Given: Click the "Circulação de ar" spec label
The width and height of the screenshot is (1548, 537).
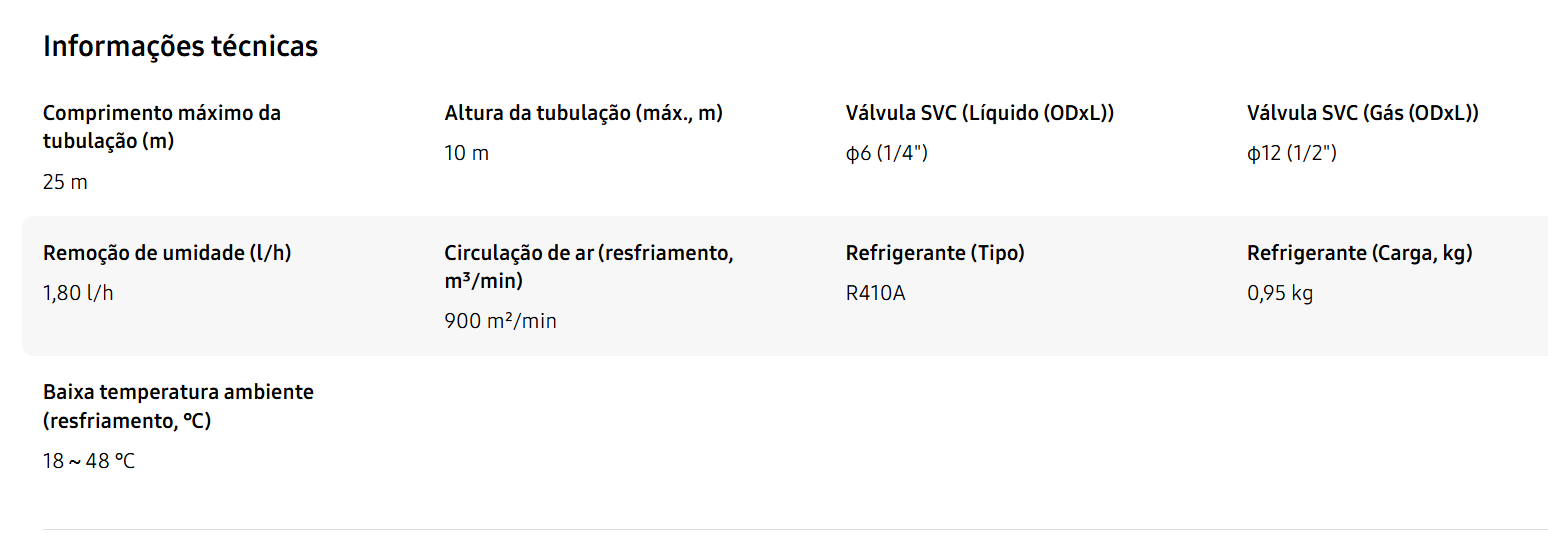Looking at the screenshot, I should pos(588,267).
